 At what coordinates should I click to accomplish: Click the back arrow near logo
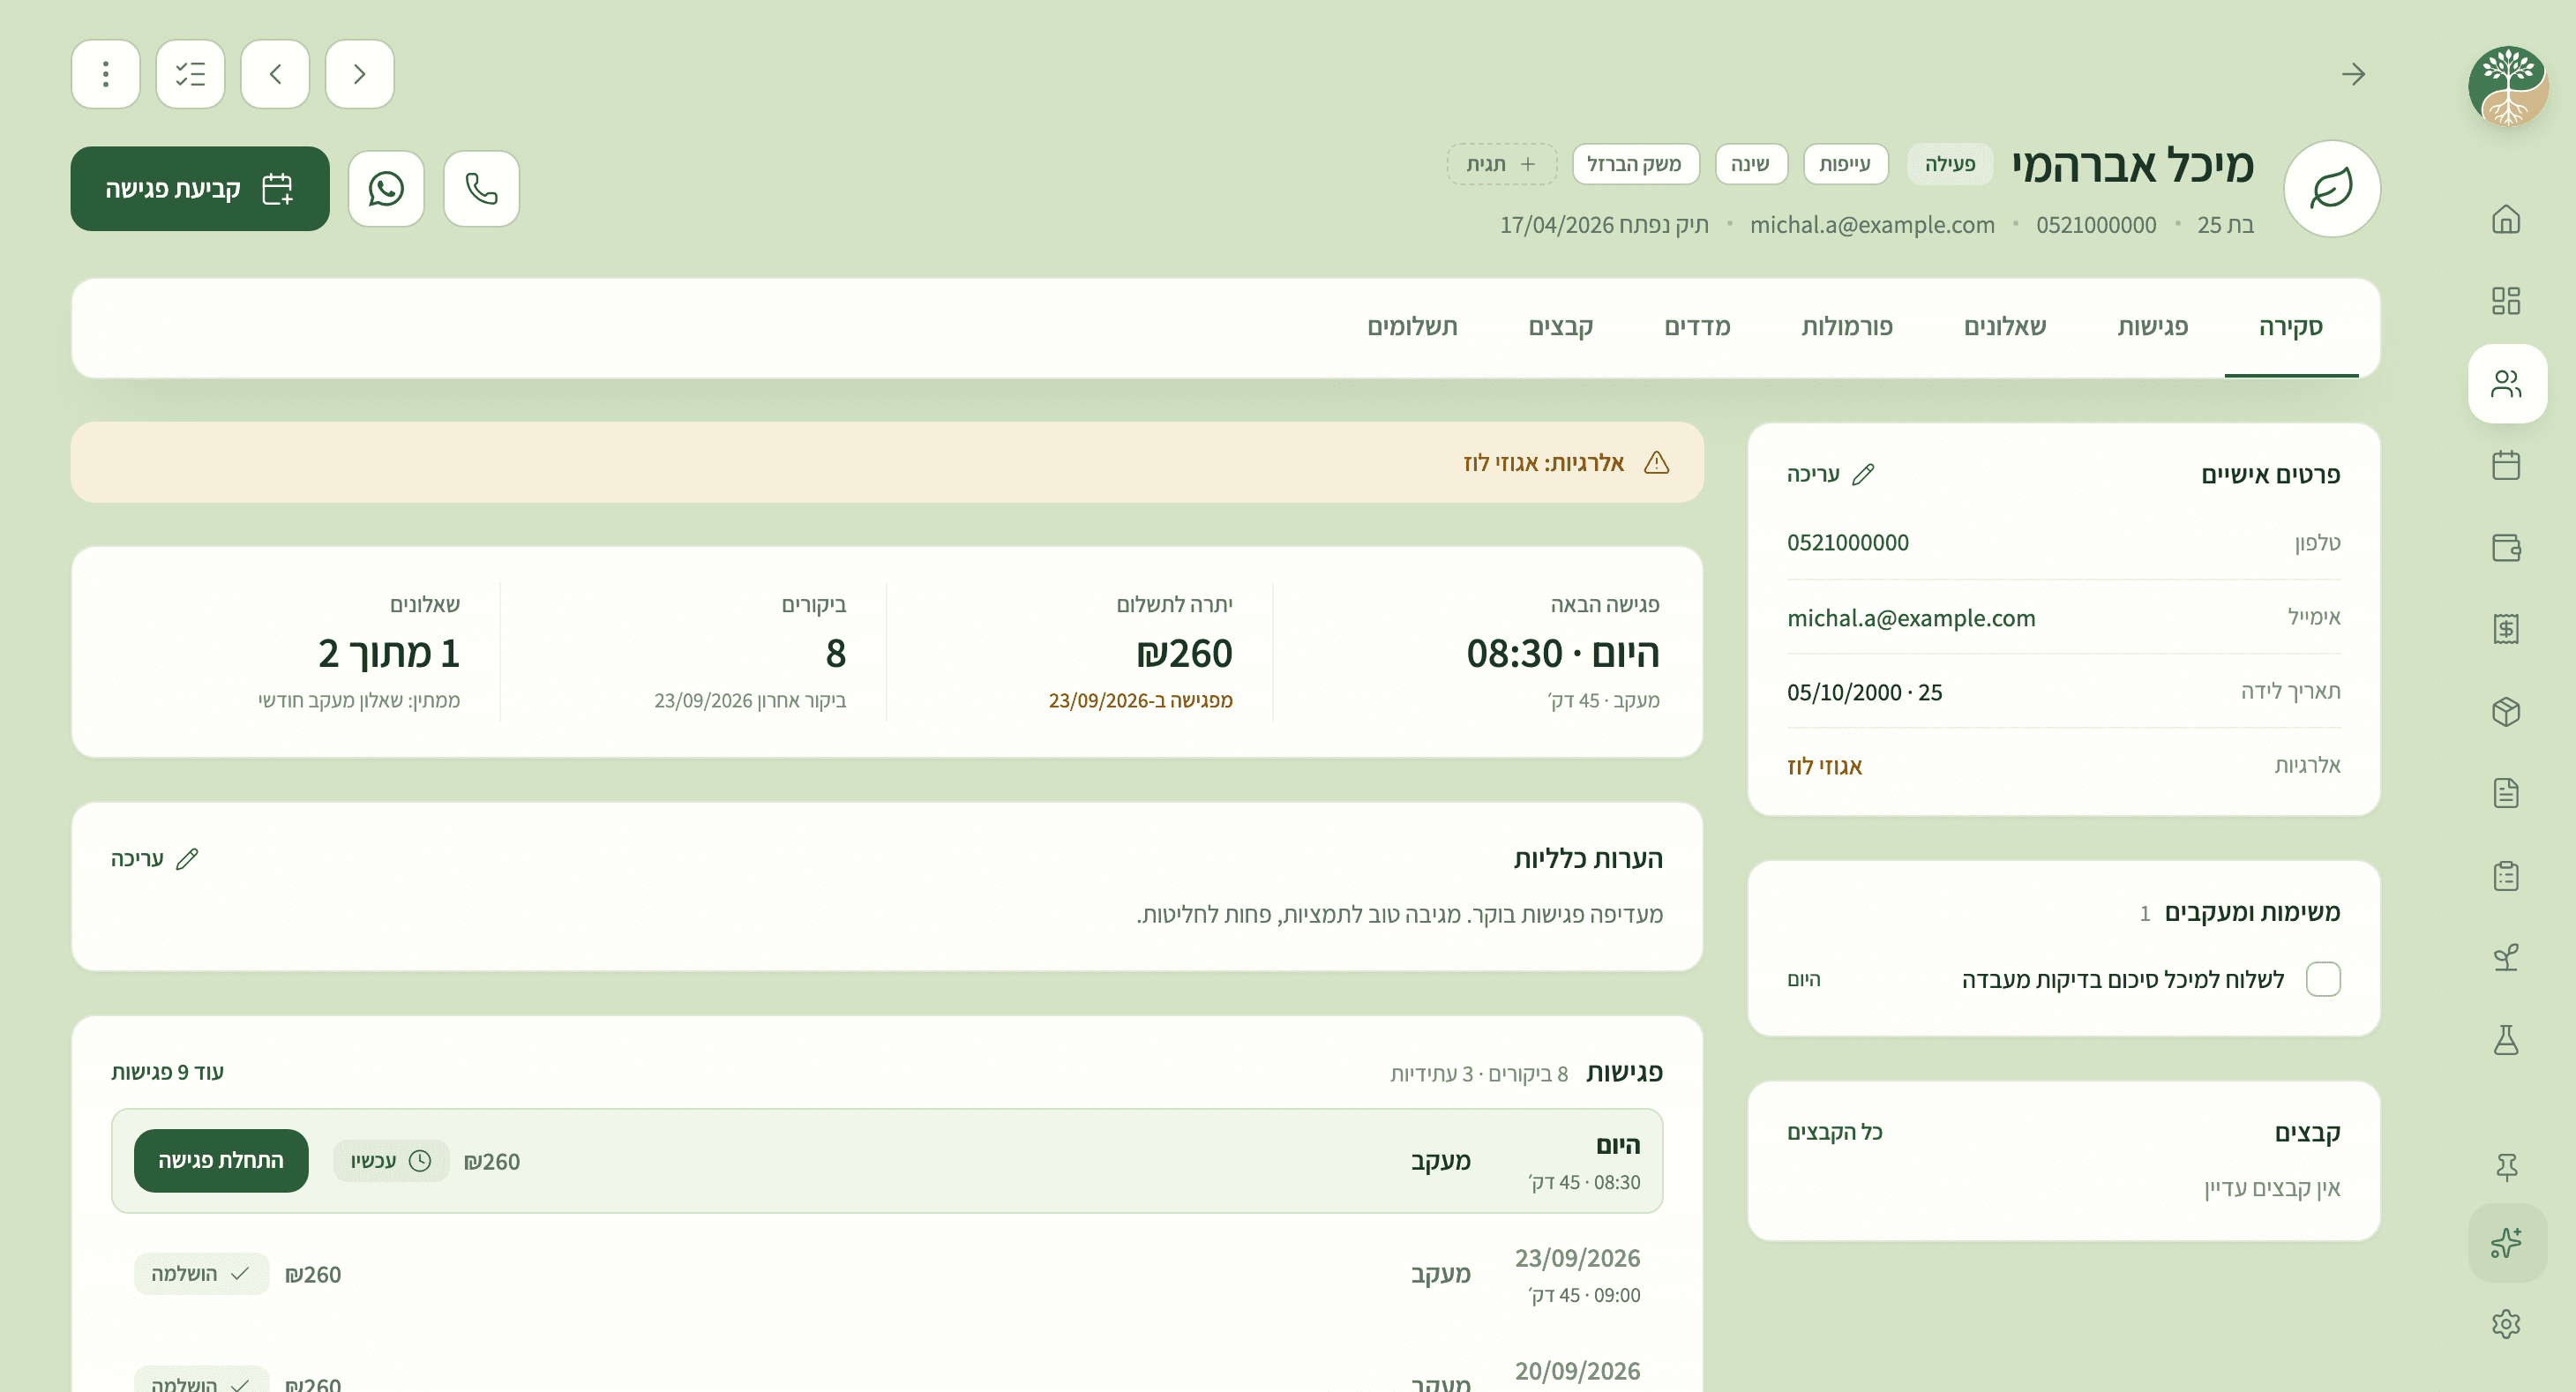click(x=2353, y=74)
